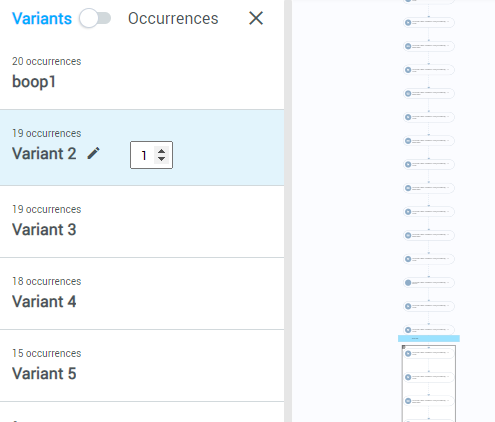Viewport: 495px width, 422px height.
Task: Select the Variant 3 row
Action: [142, 222]
